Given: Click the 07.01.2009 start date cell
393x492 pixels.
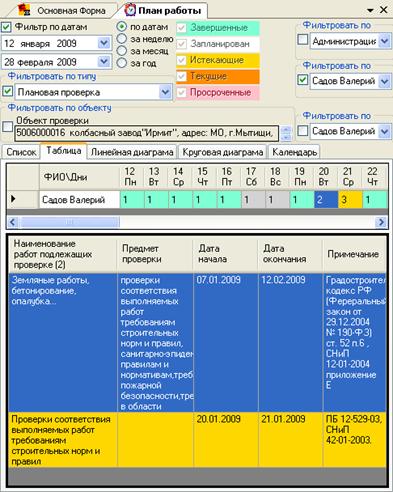Looking at the screenshot, I should coord(225,342).
